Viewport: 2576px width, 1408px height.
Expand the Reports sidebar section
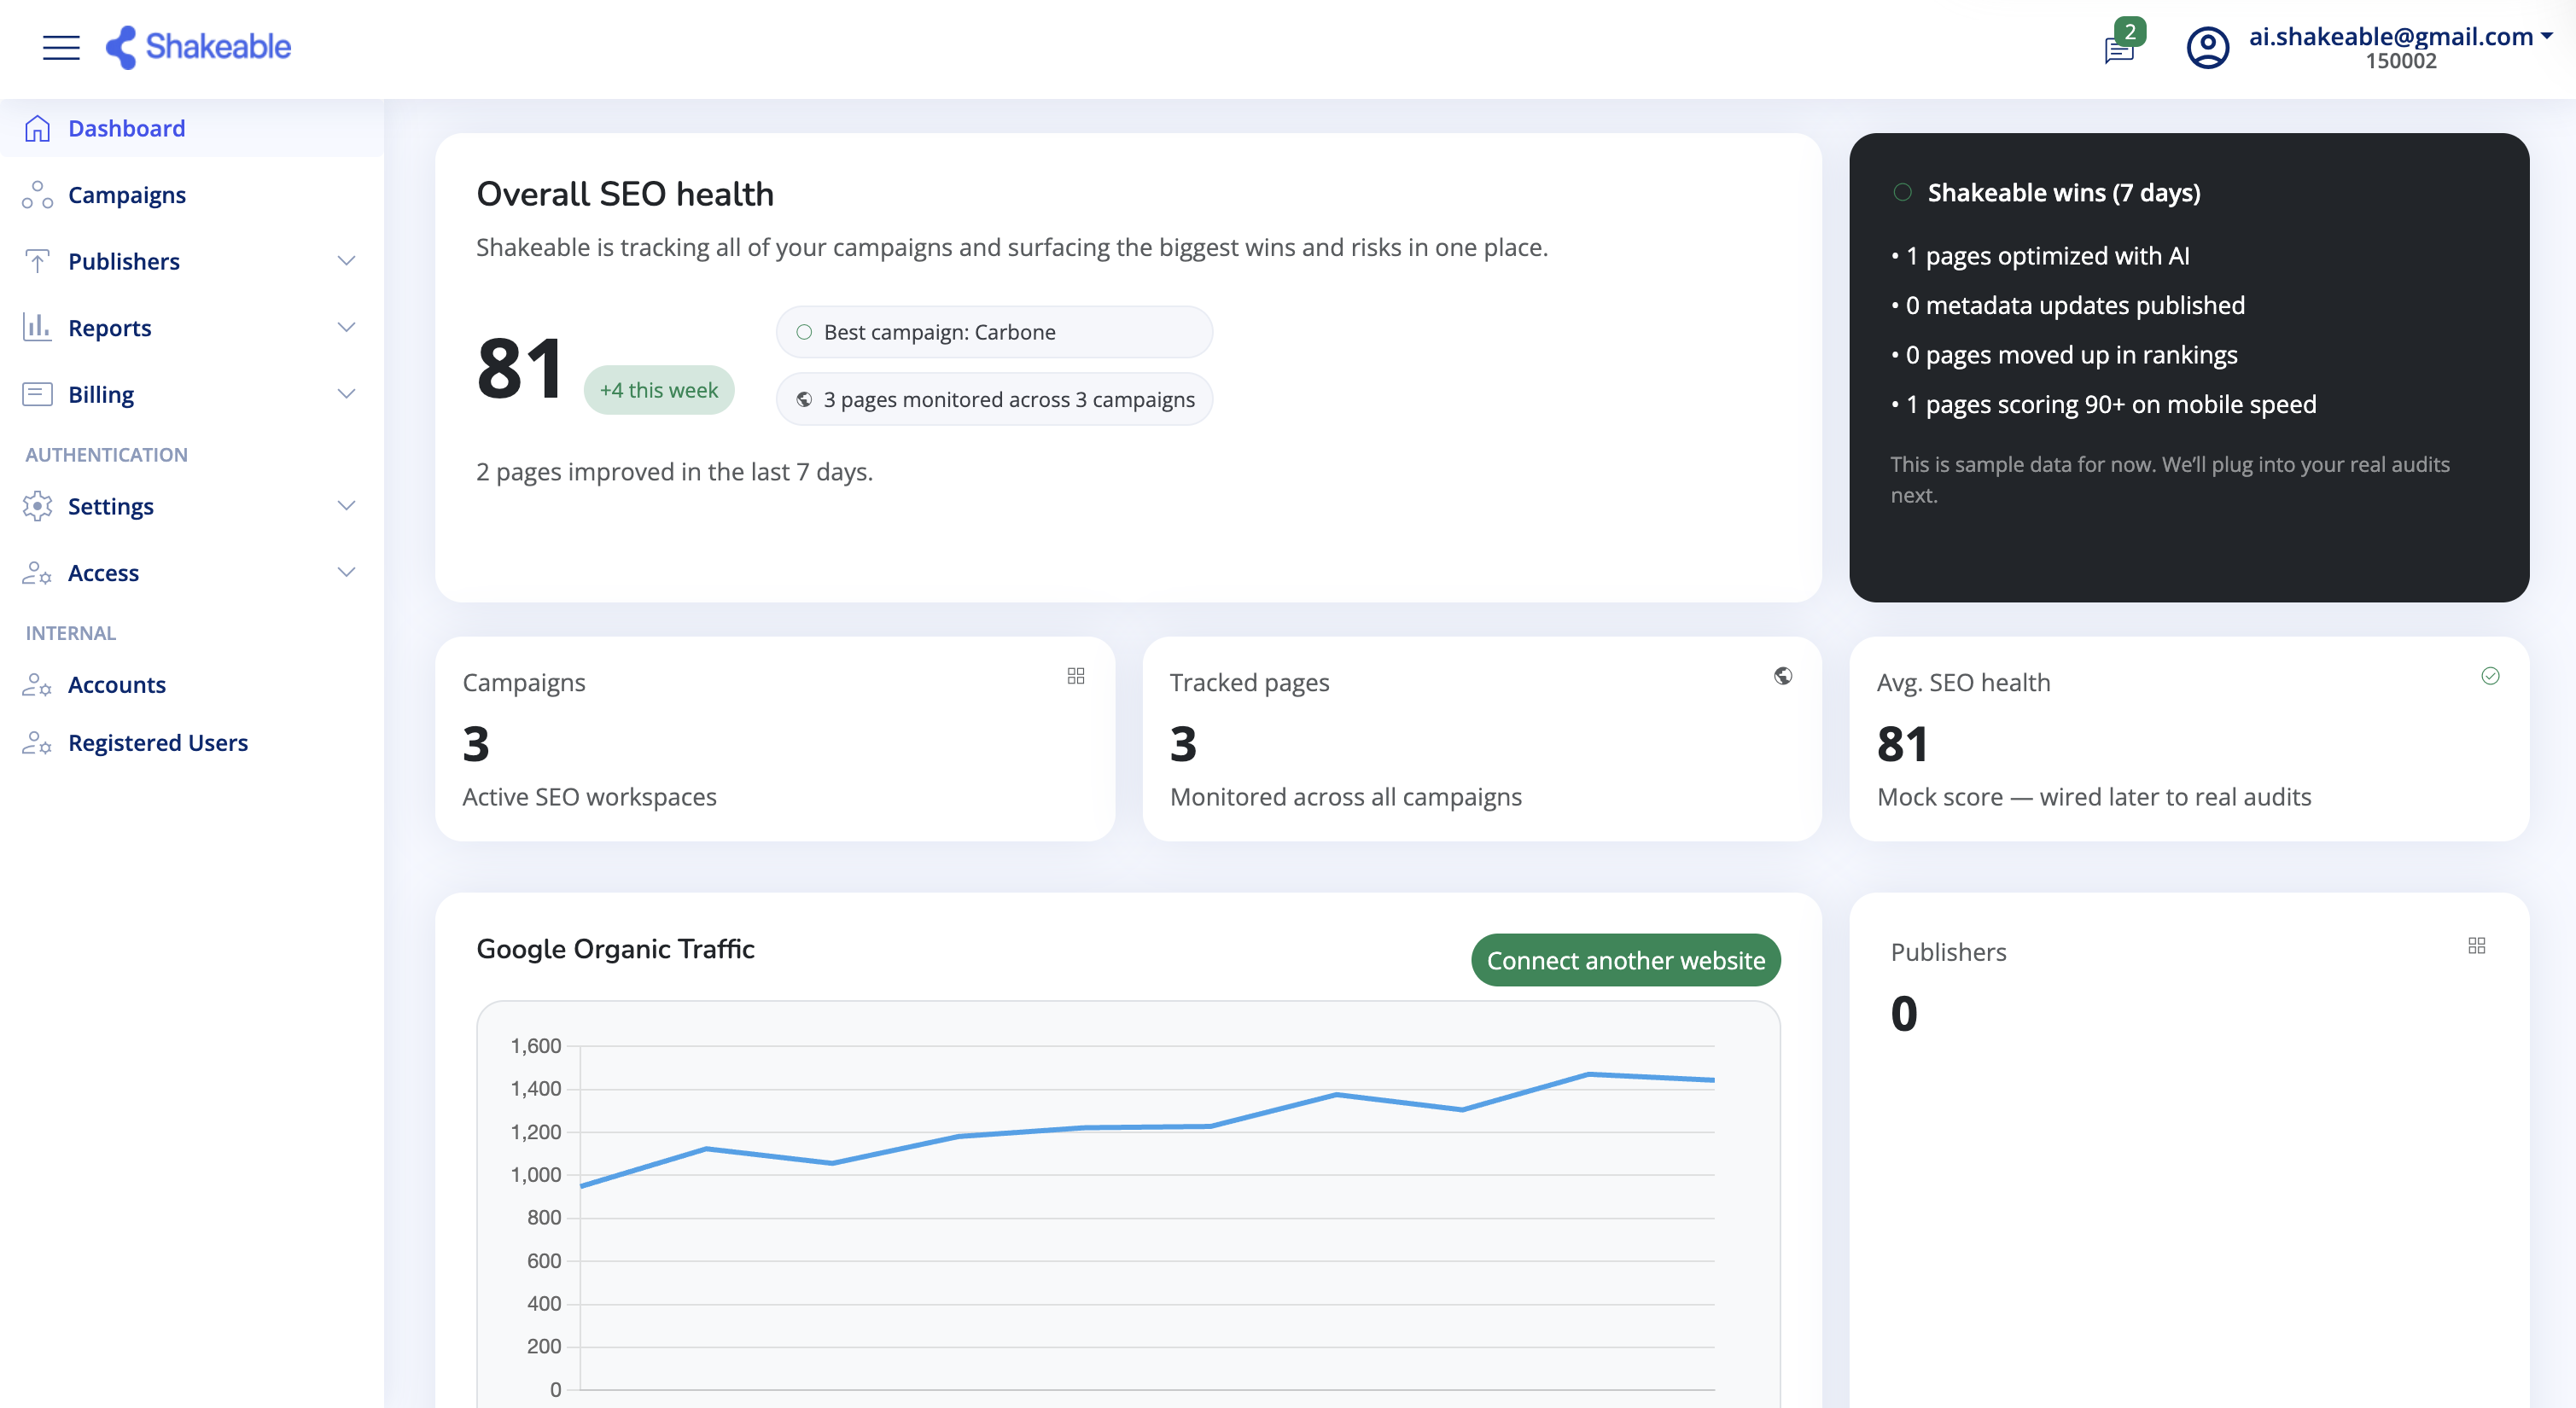click(346, 327)
